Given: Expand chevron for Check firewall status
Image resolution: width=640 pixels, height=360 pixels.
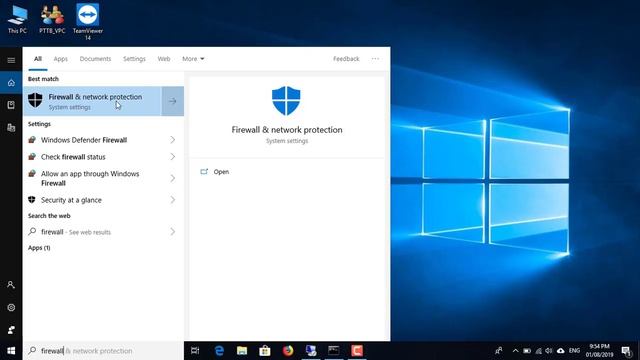Looking at the screenshot, I should click(173, 157).
